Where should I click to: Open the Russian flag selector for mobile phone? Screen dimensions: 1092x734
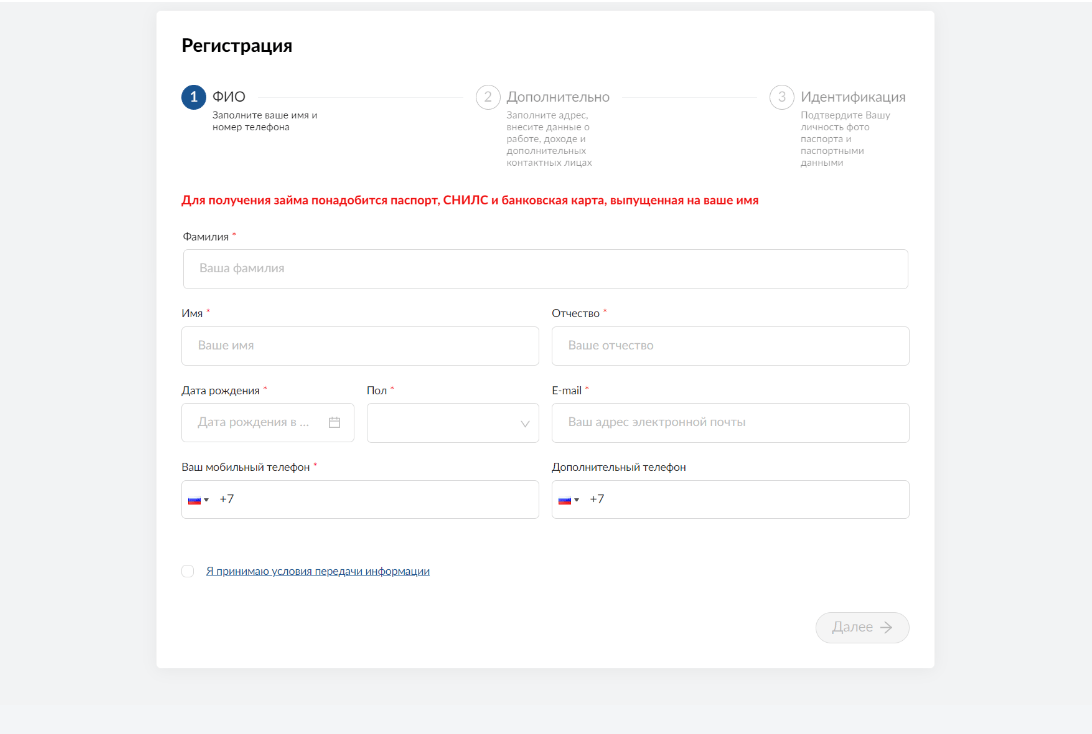[198, 500]
